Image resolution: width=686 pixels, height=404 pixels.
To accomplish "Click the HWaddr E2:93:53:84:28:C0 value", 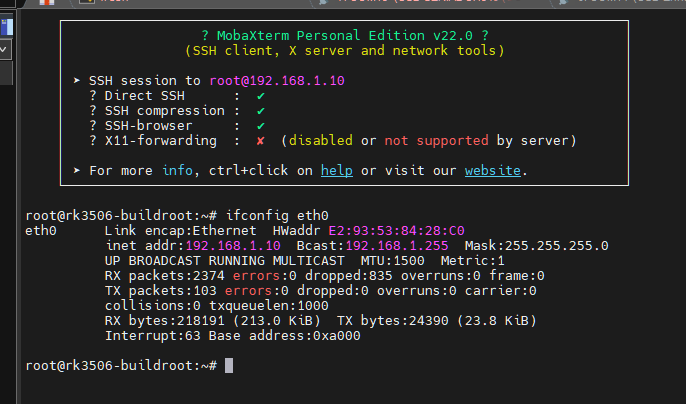I will tap(396, 231).
